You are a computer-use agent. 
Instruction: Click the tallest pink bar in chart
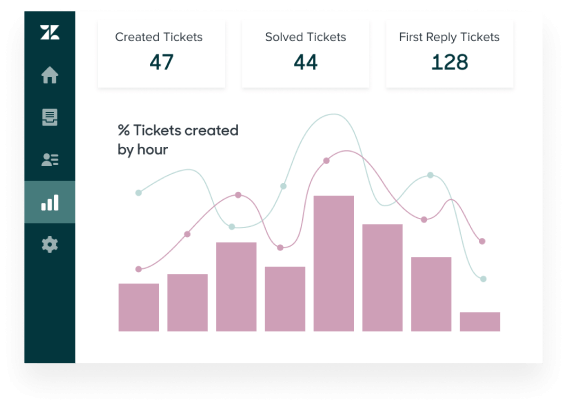pos(334,263)
